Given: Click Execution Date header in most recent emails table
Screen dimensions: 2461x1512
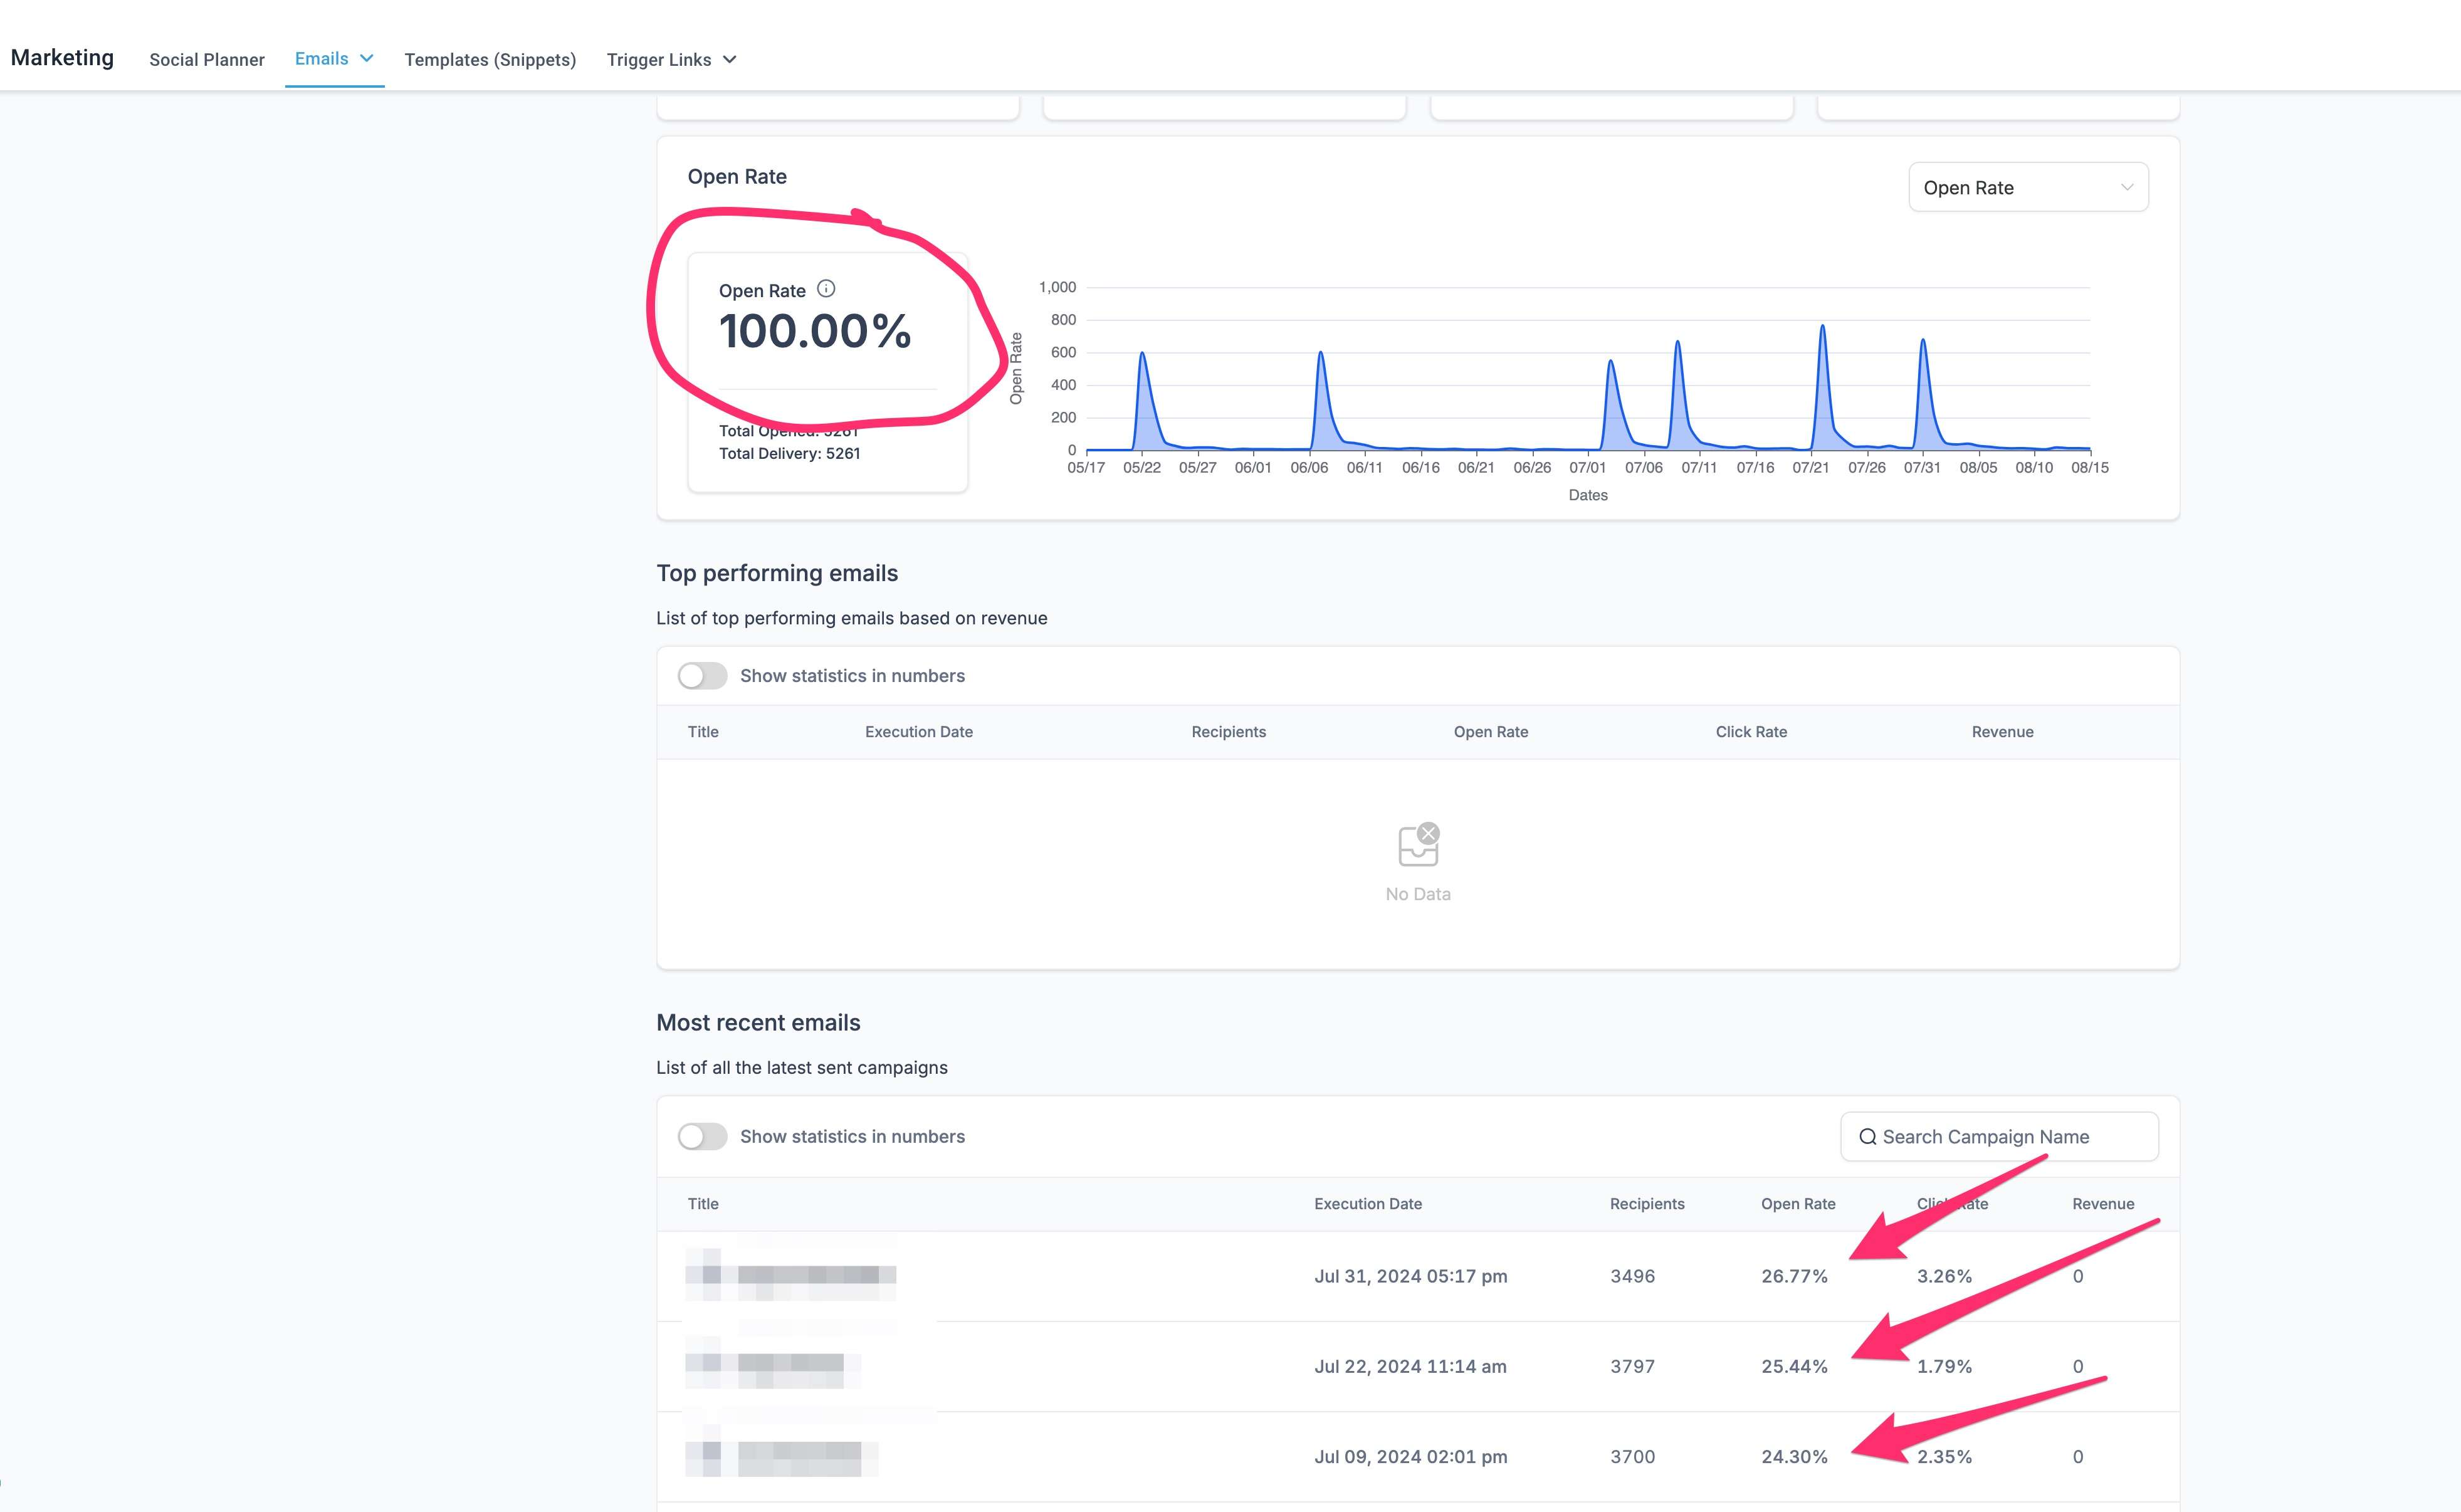Looking at the screenshot, I should [1368, 1204].
